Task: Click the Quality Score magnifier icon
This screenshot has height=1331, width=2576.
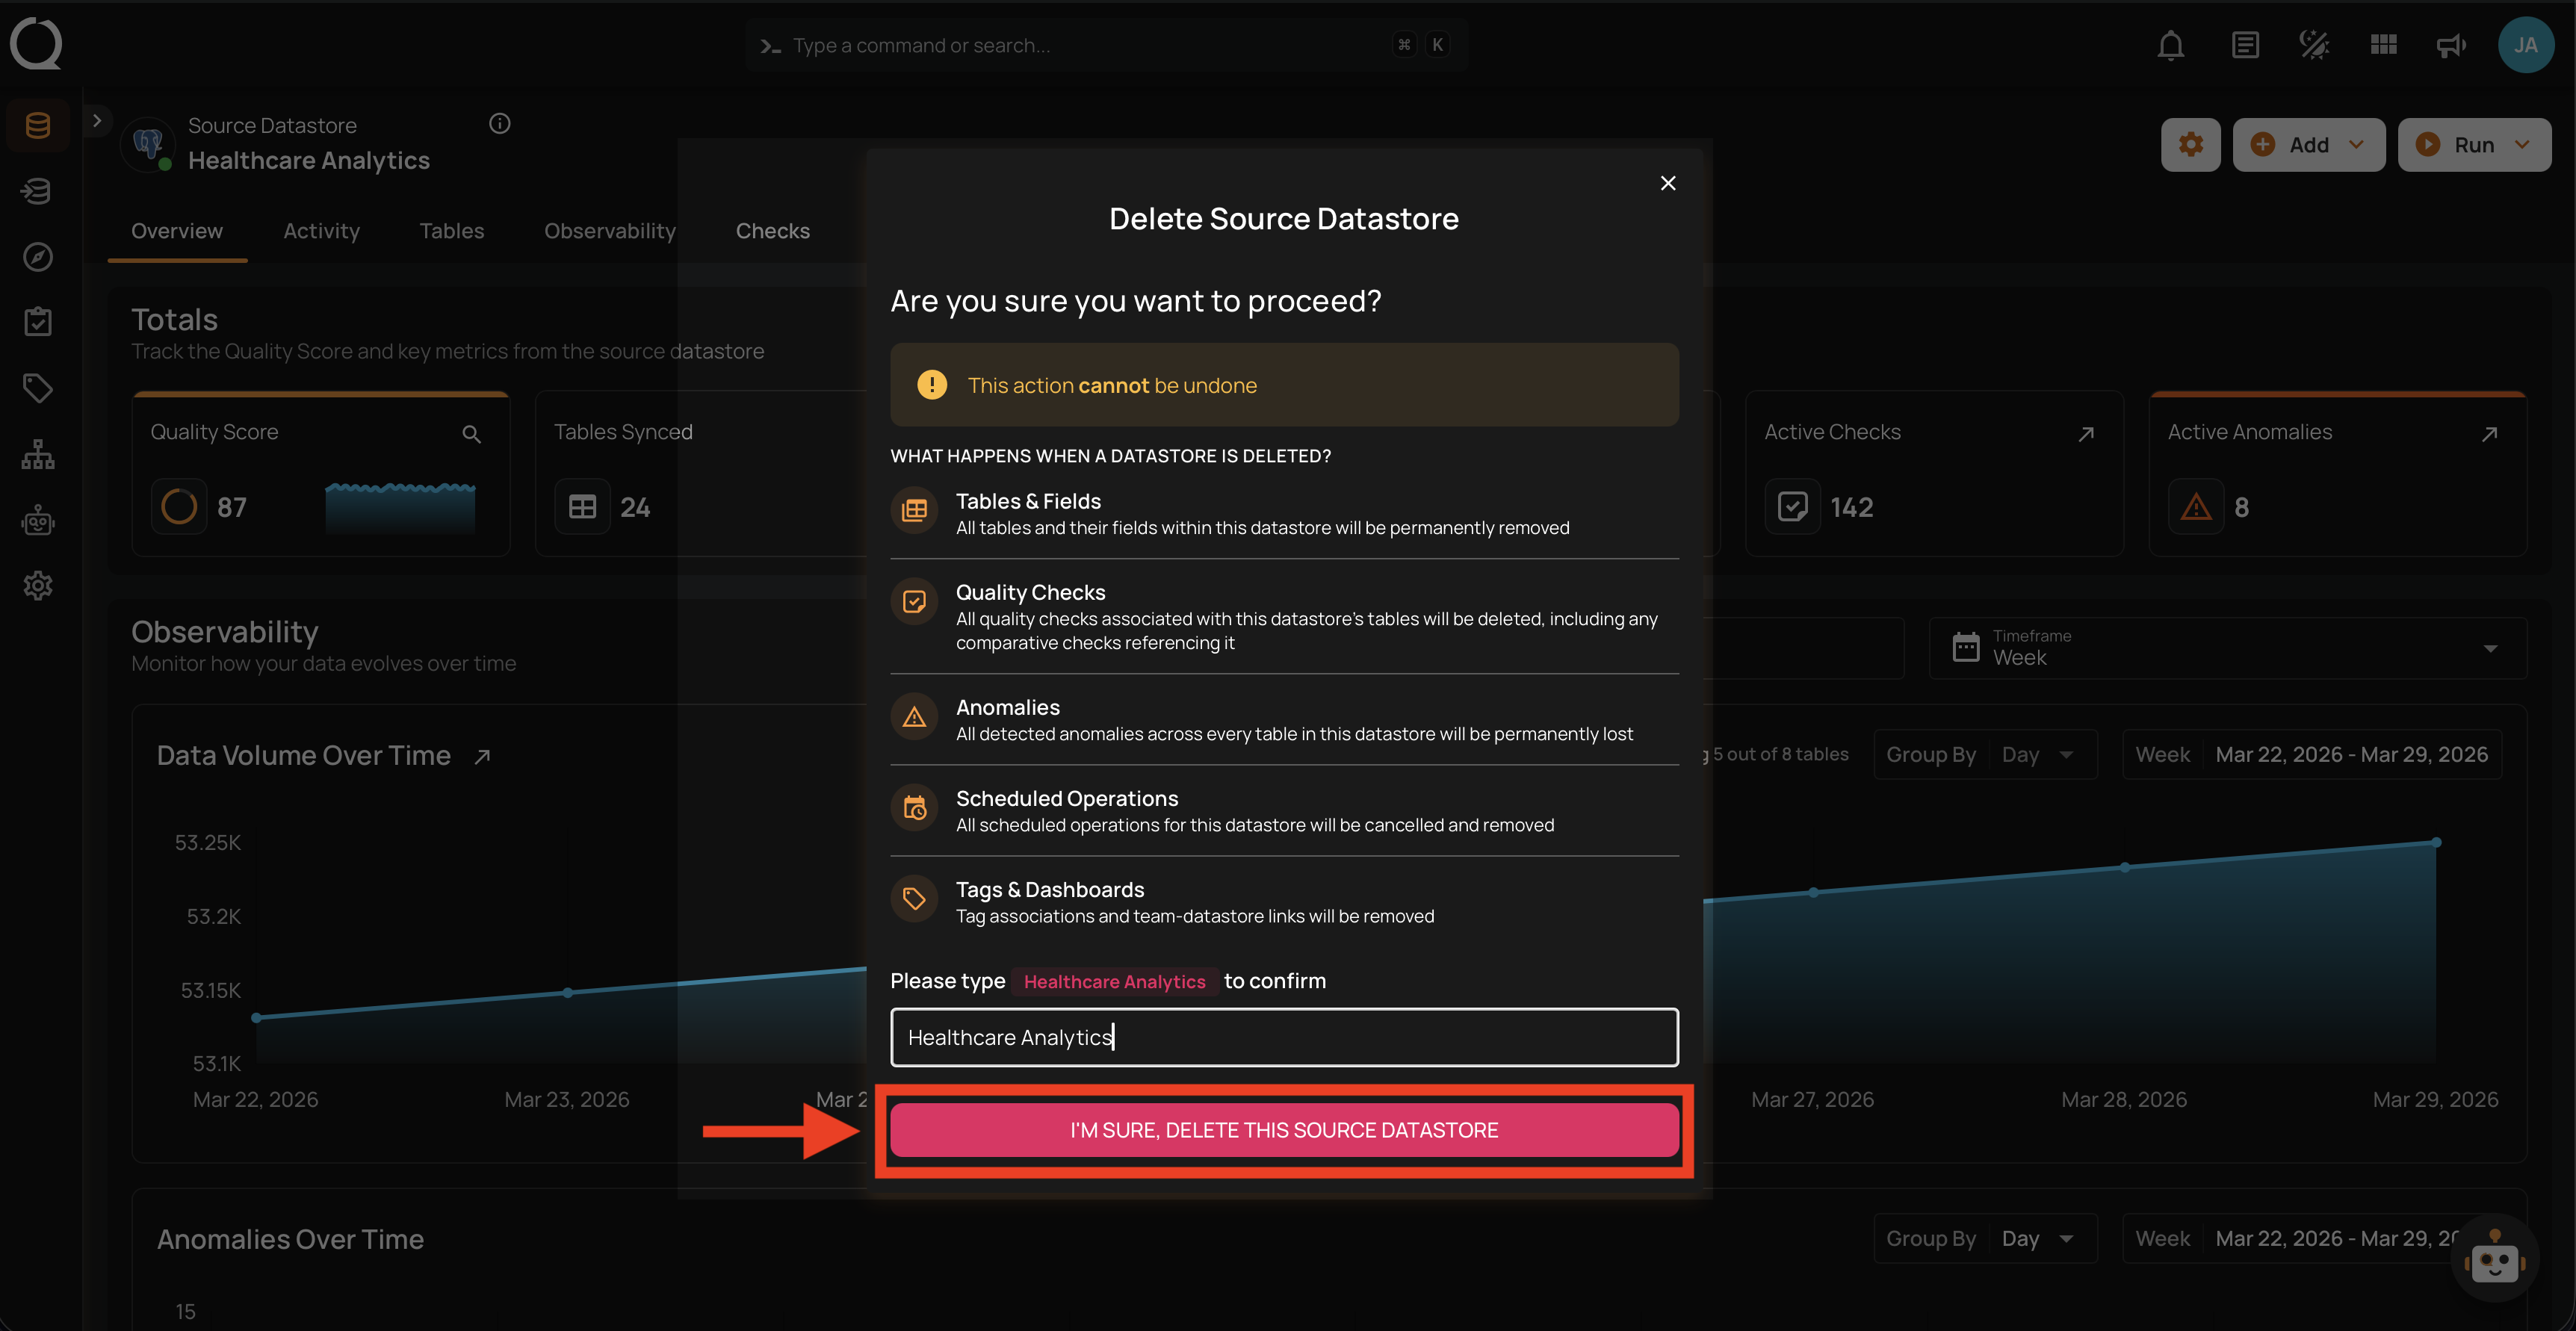Action: [471, 434]
